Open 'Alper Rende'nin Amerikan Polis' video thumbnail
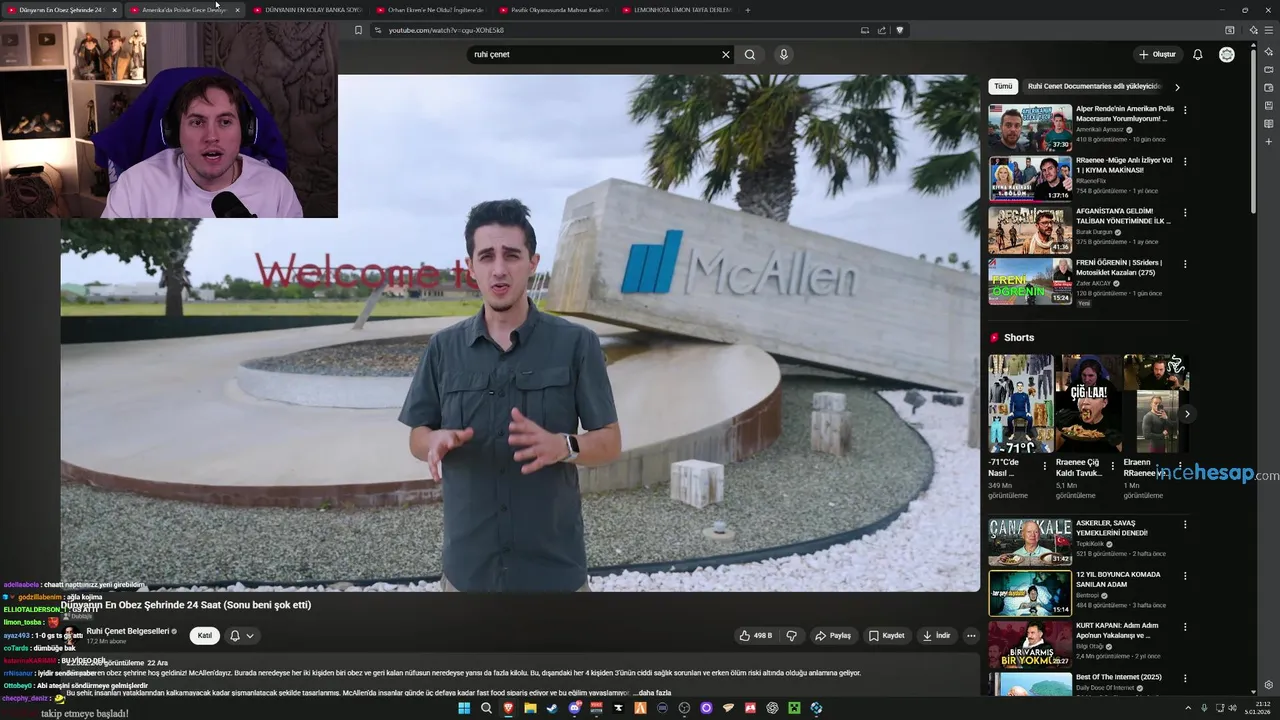The width and height of the screenshot is (1280, 720). pyautogui.click(x=1030, y=127)
